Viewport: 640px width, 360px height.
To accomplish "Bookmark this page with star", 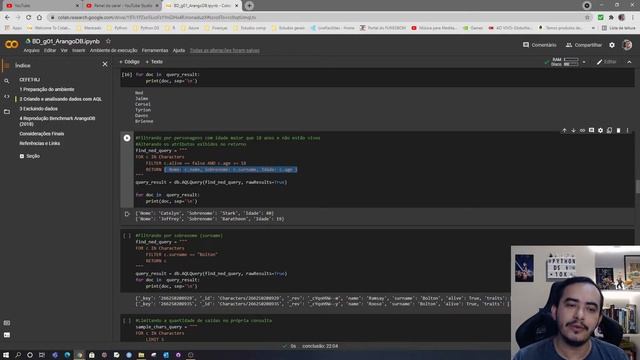I will [x=587, y=17].
